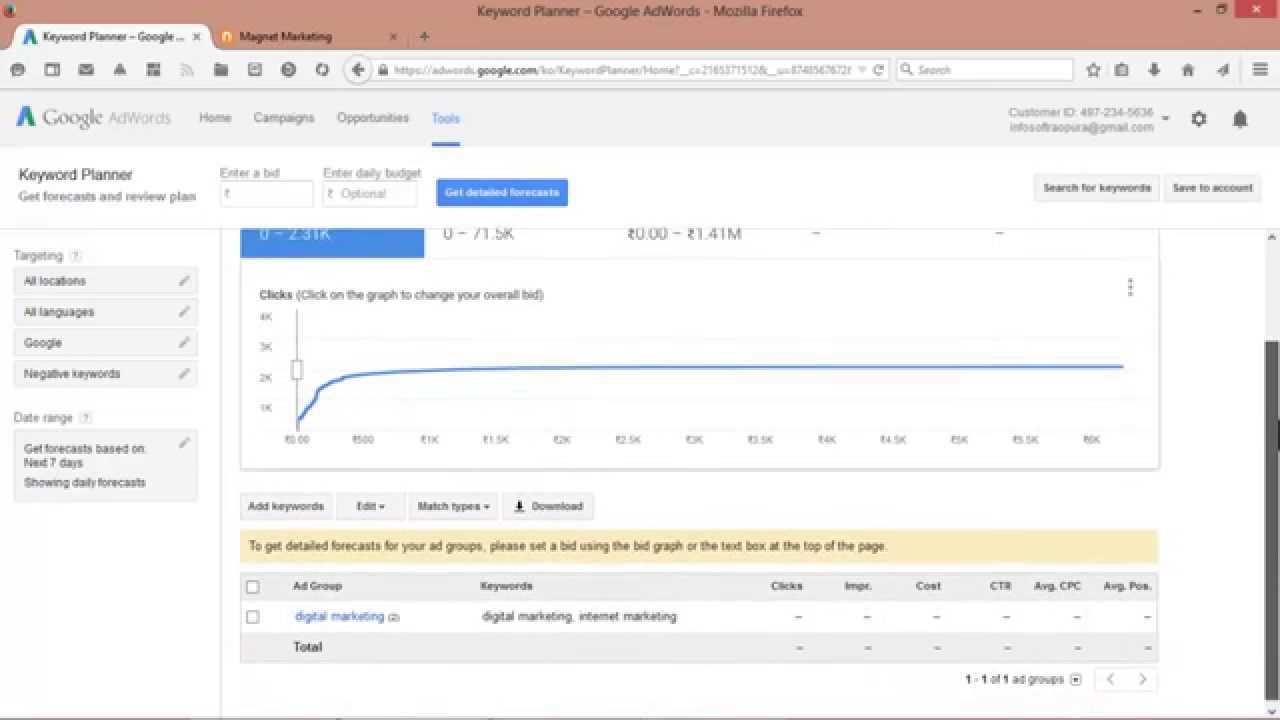Image resolution: width=1280 pixels, height=720 pixels.
Task: Edit Google network pencil icon
Action: [x=184, y=343]
